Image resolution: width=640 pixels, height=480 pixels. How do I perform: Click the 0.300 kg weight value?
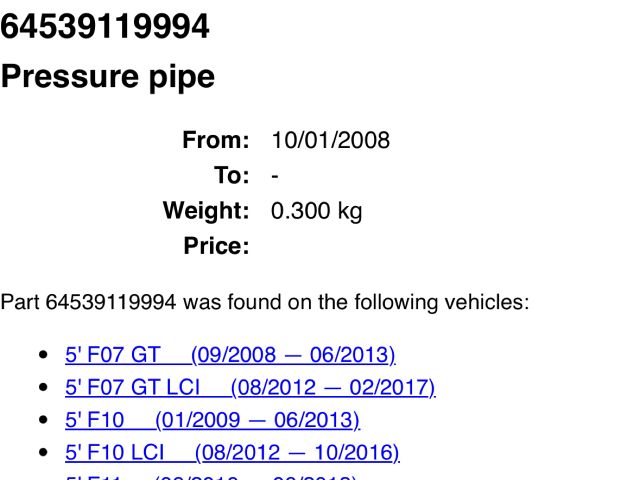316,211
